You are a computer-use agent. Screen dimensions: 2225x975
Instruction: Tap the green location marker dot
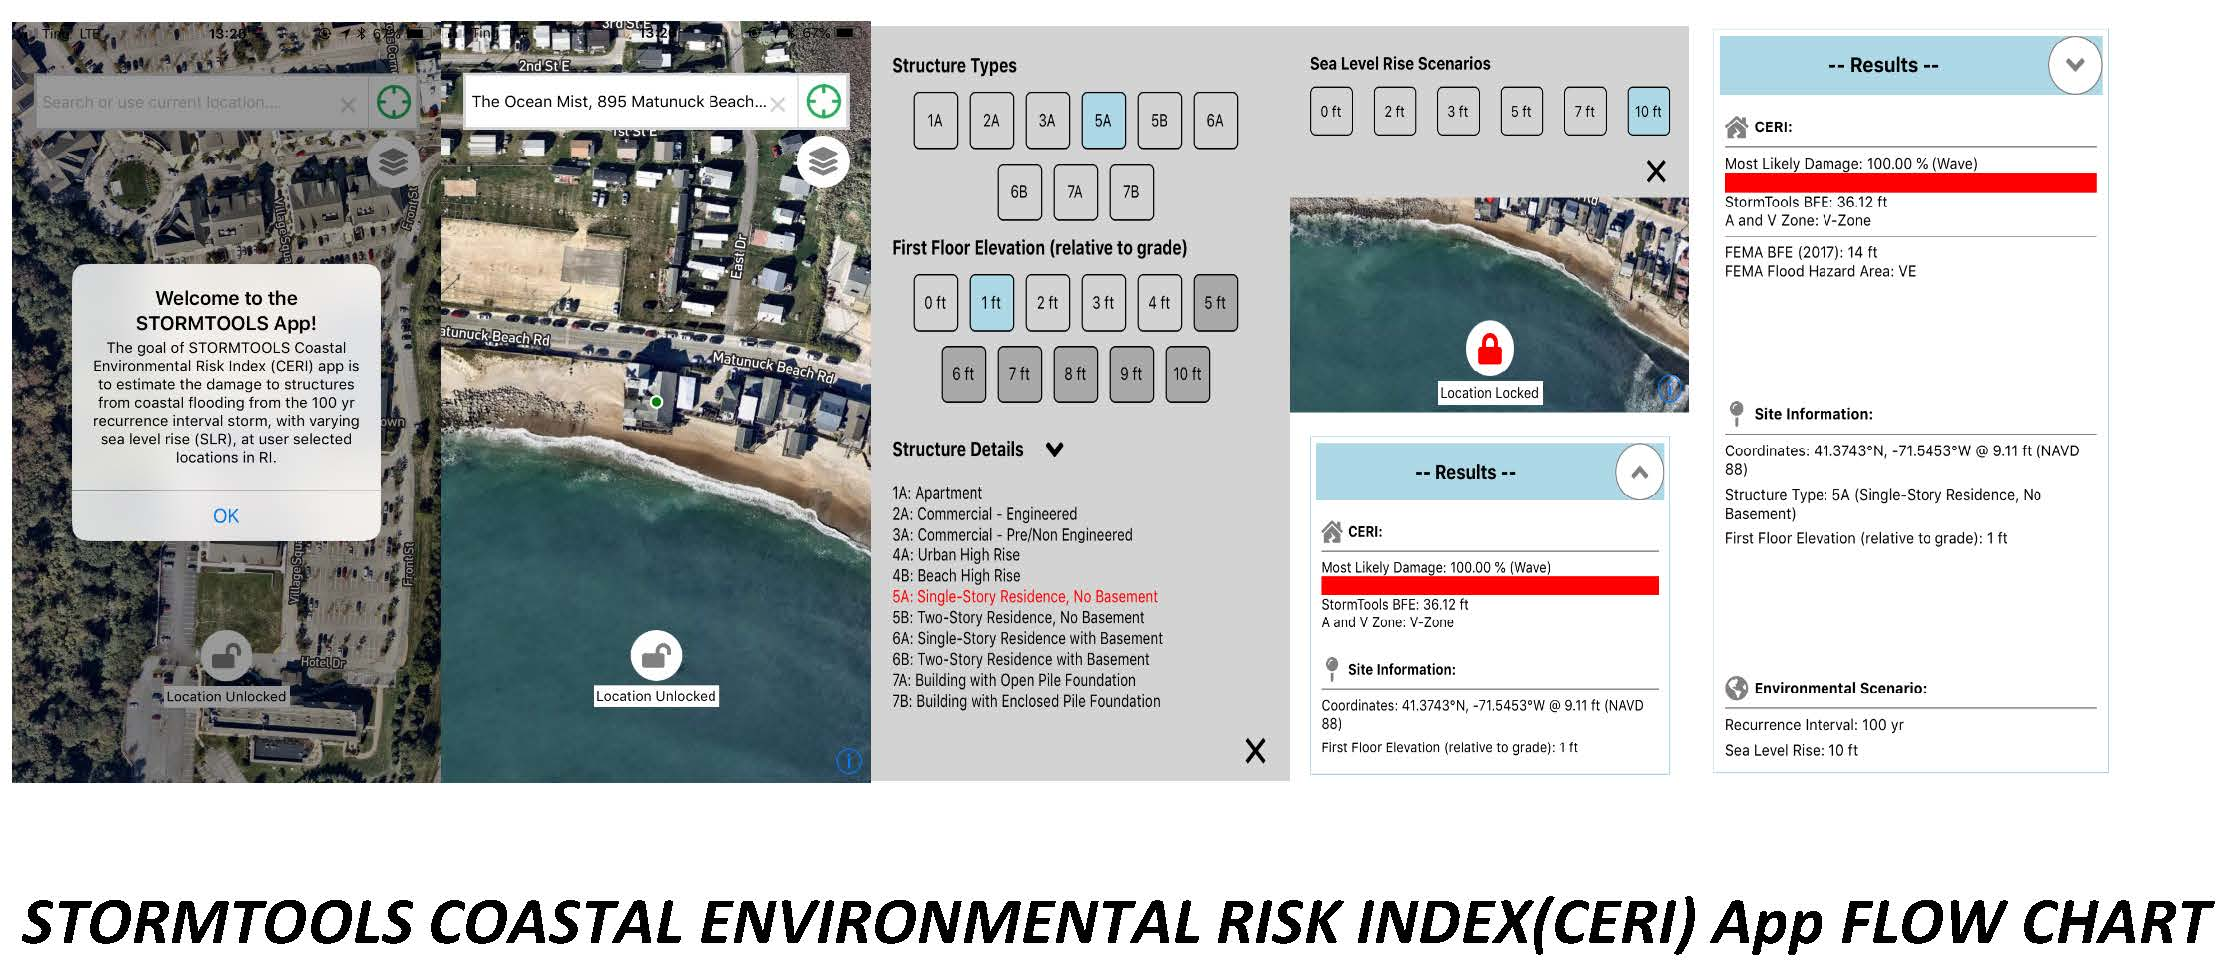coord(656,402)
